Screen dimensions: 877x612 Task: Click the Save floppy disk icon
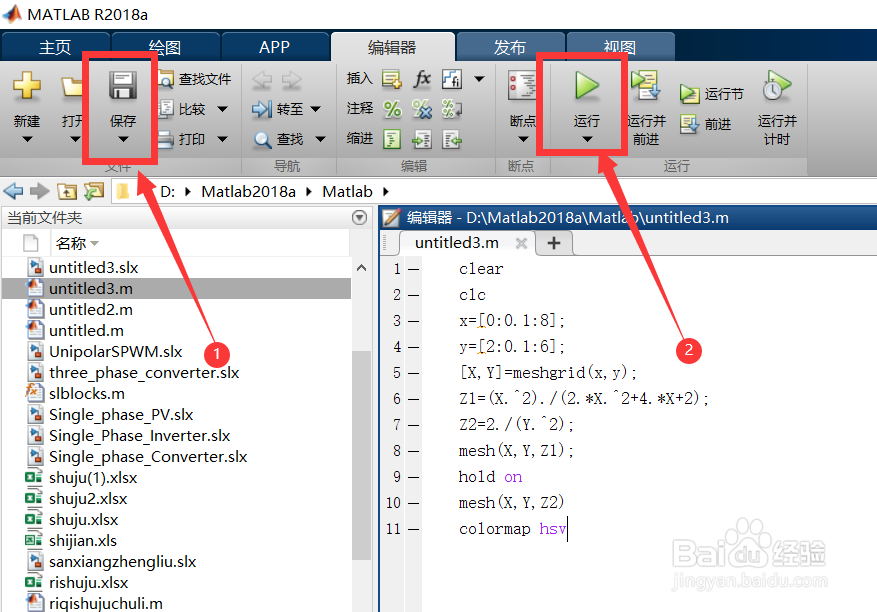[122, 86]
